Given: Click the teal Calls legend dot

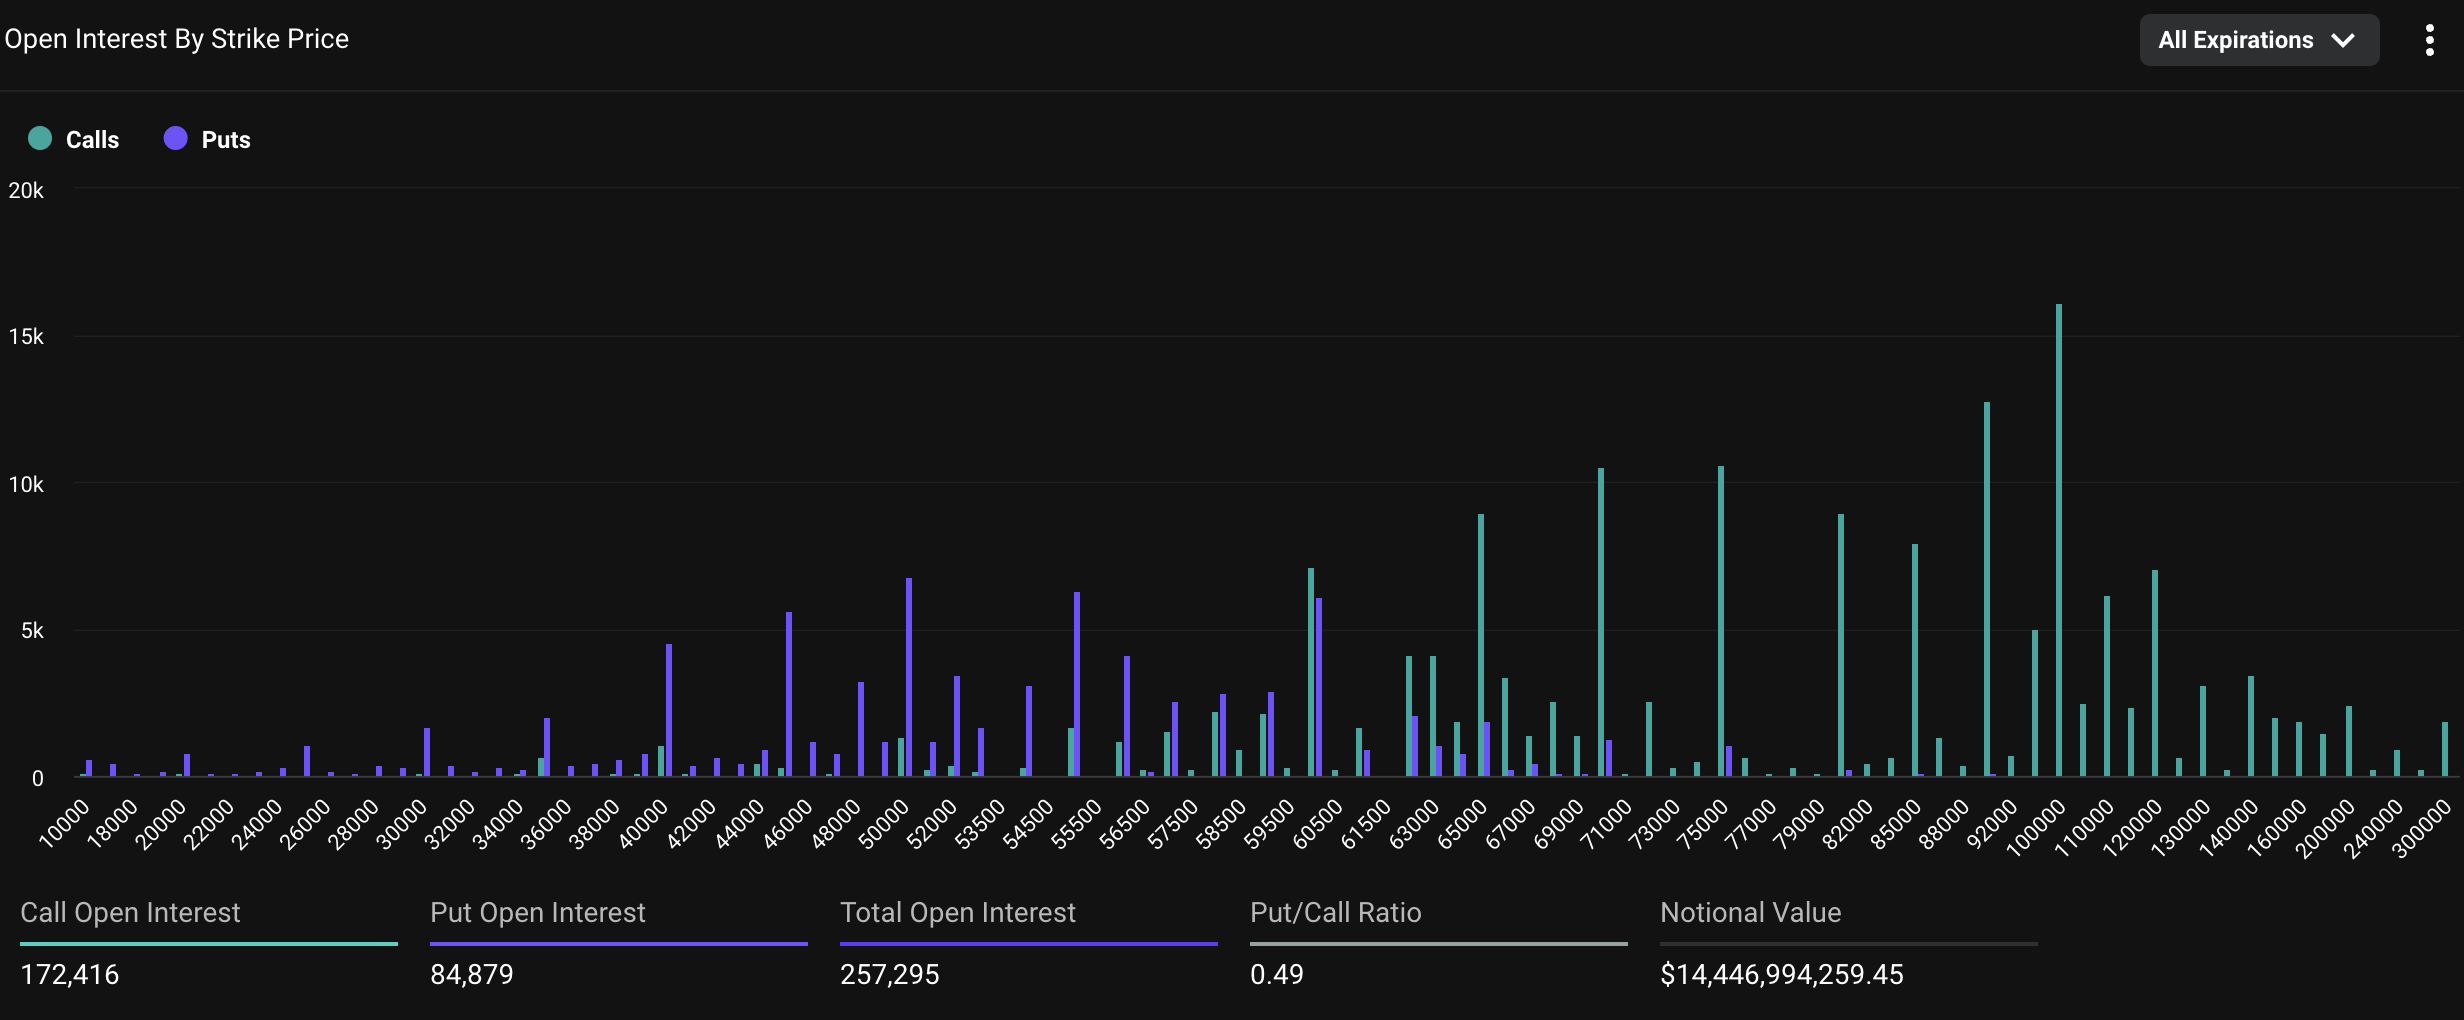Looking at the screenshot, I should 40,139.
